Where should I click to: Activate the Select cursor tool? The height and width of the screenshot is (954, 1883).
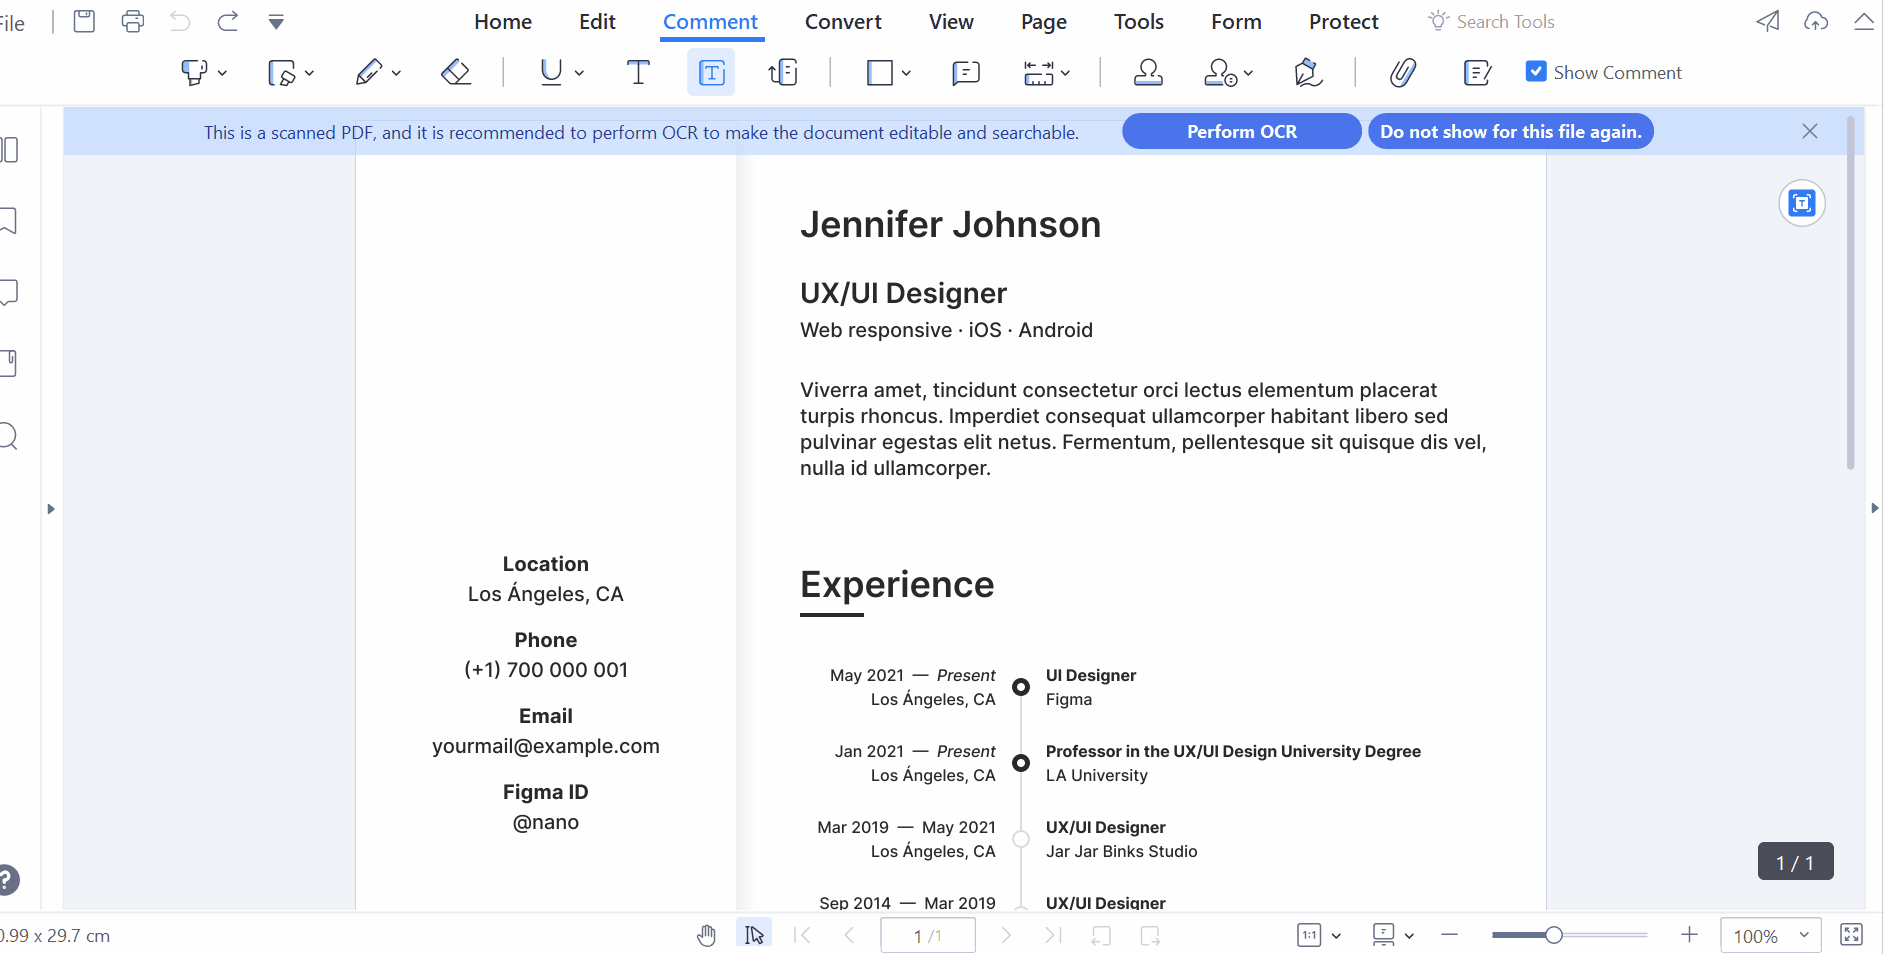(754, 935)
